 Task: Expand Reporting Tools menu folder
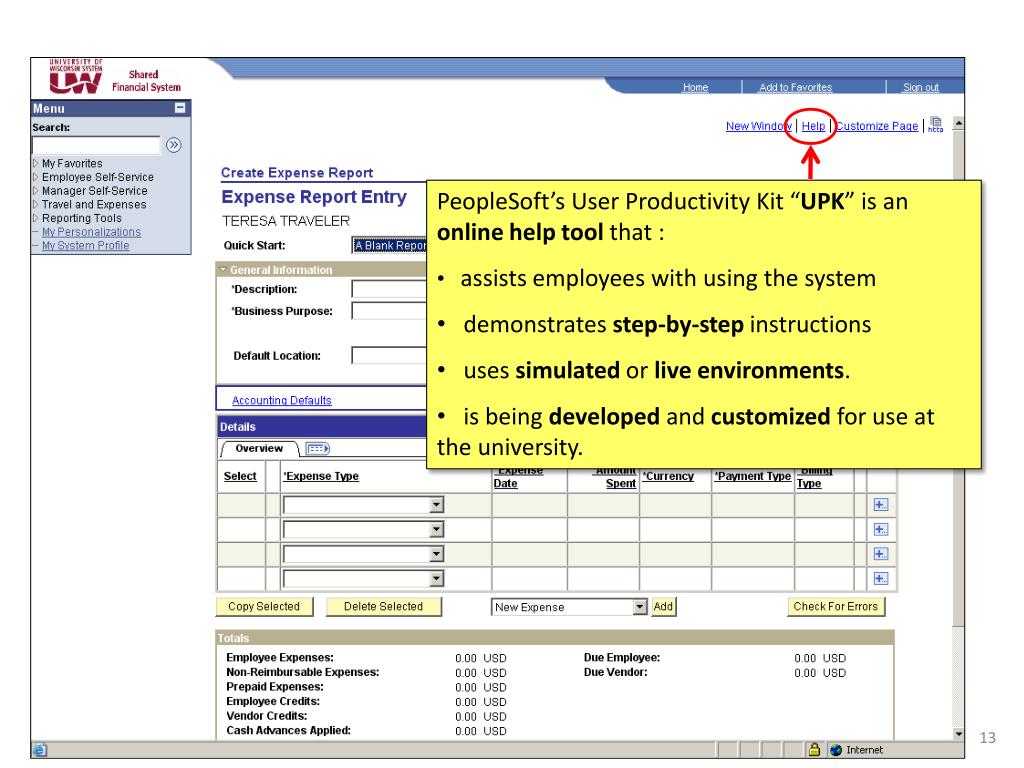pos(35,218)
